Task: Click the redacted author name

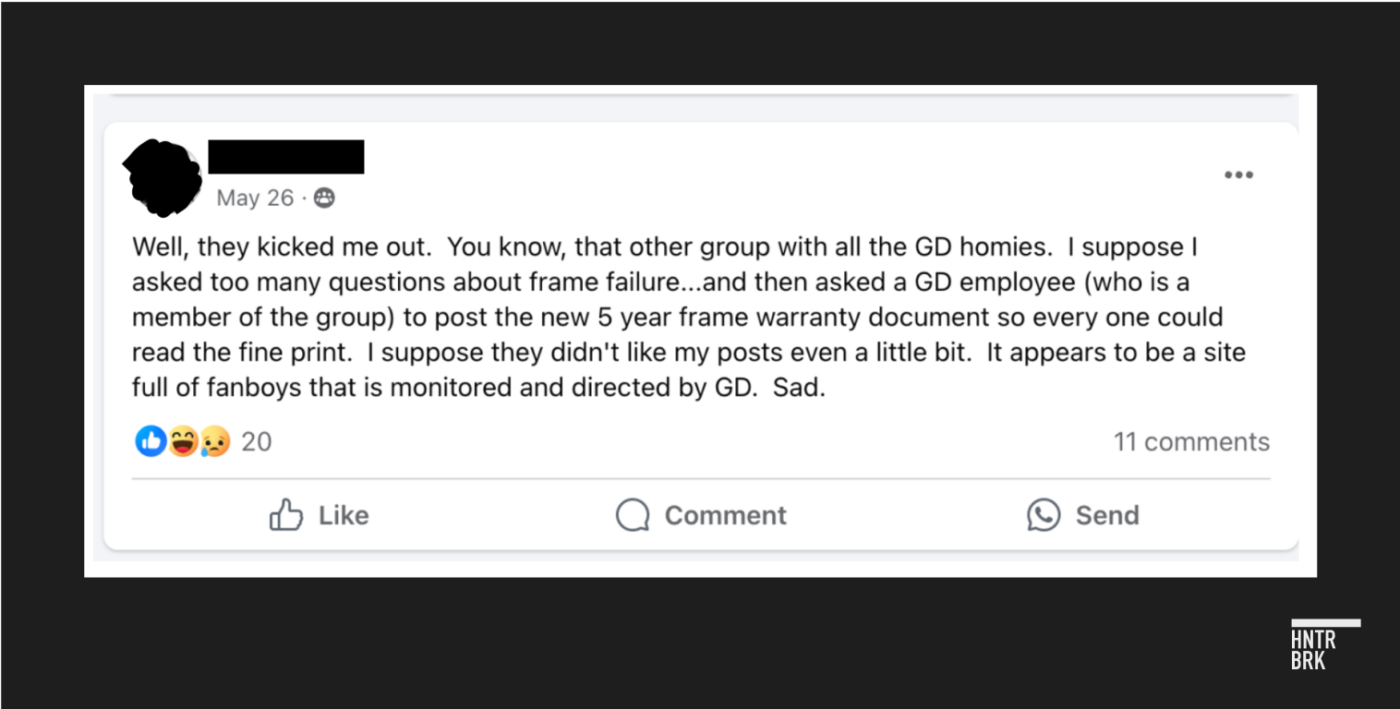Action: [286, 157]
